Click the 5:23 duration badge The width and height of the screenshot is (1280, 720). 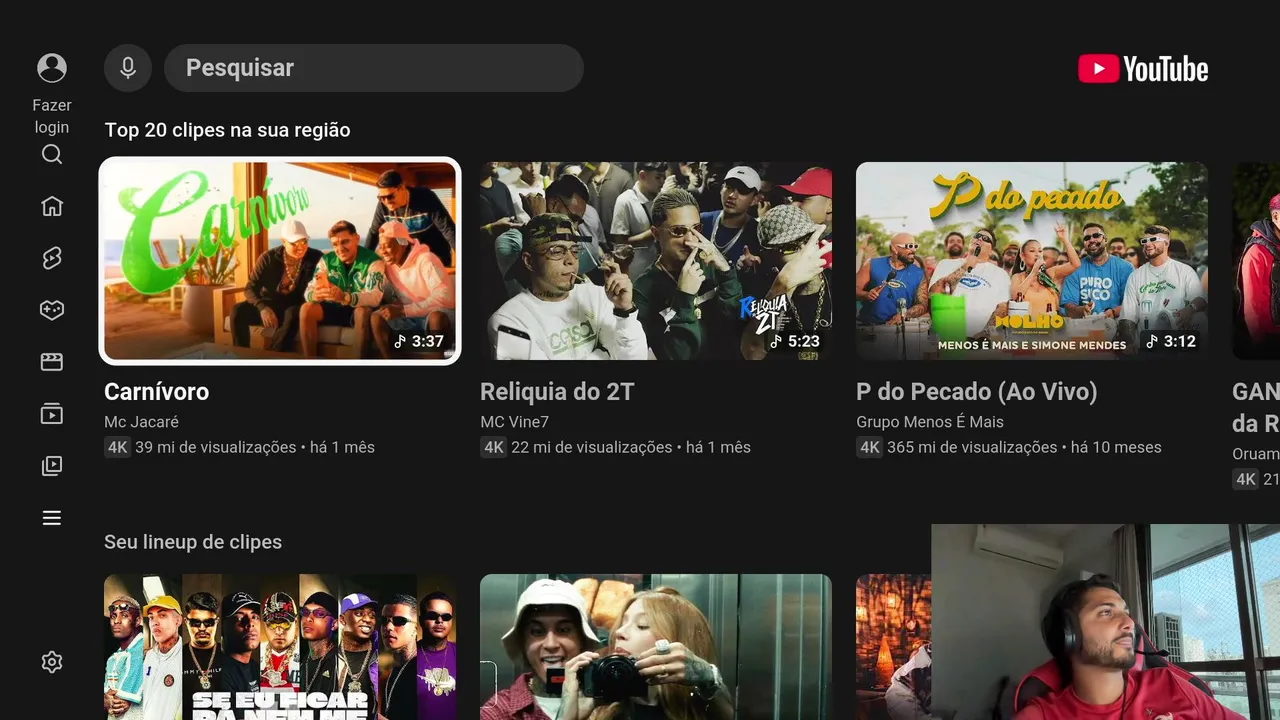coord(795,341)
